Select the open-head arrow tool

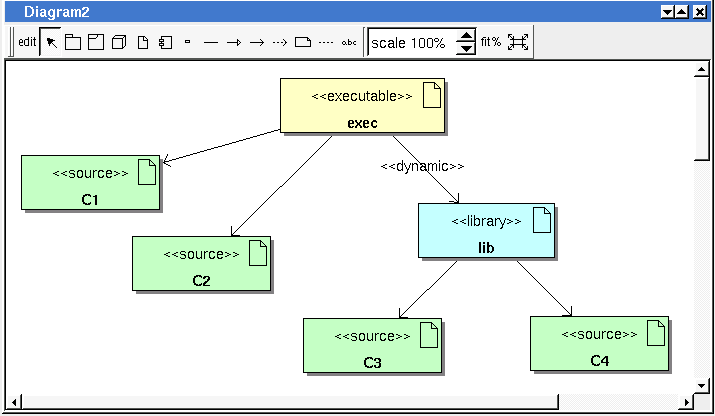[x=257, y=42]
